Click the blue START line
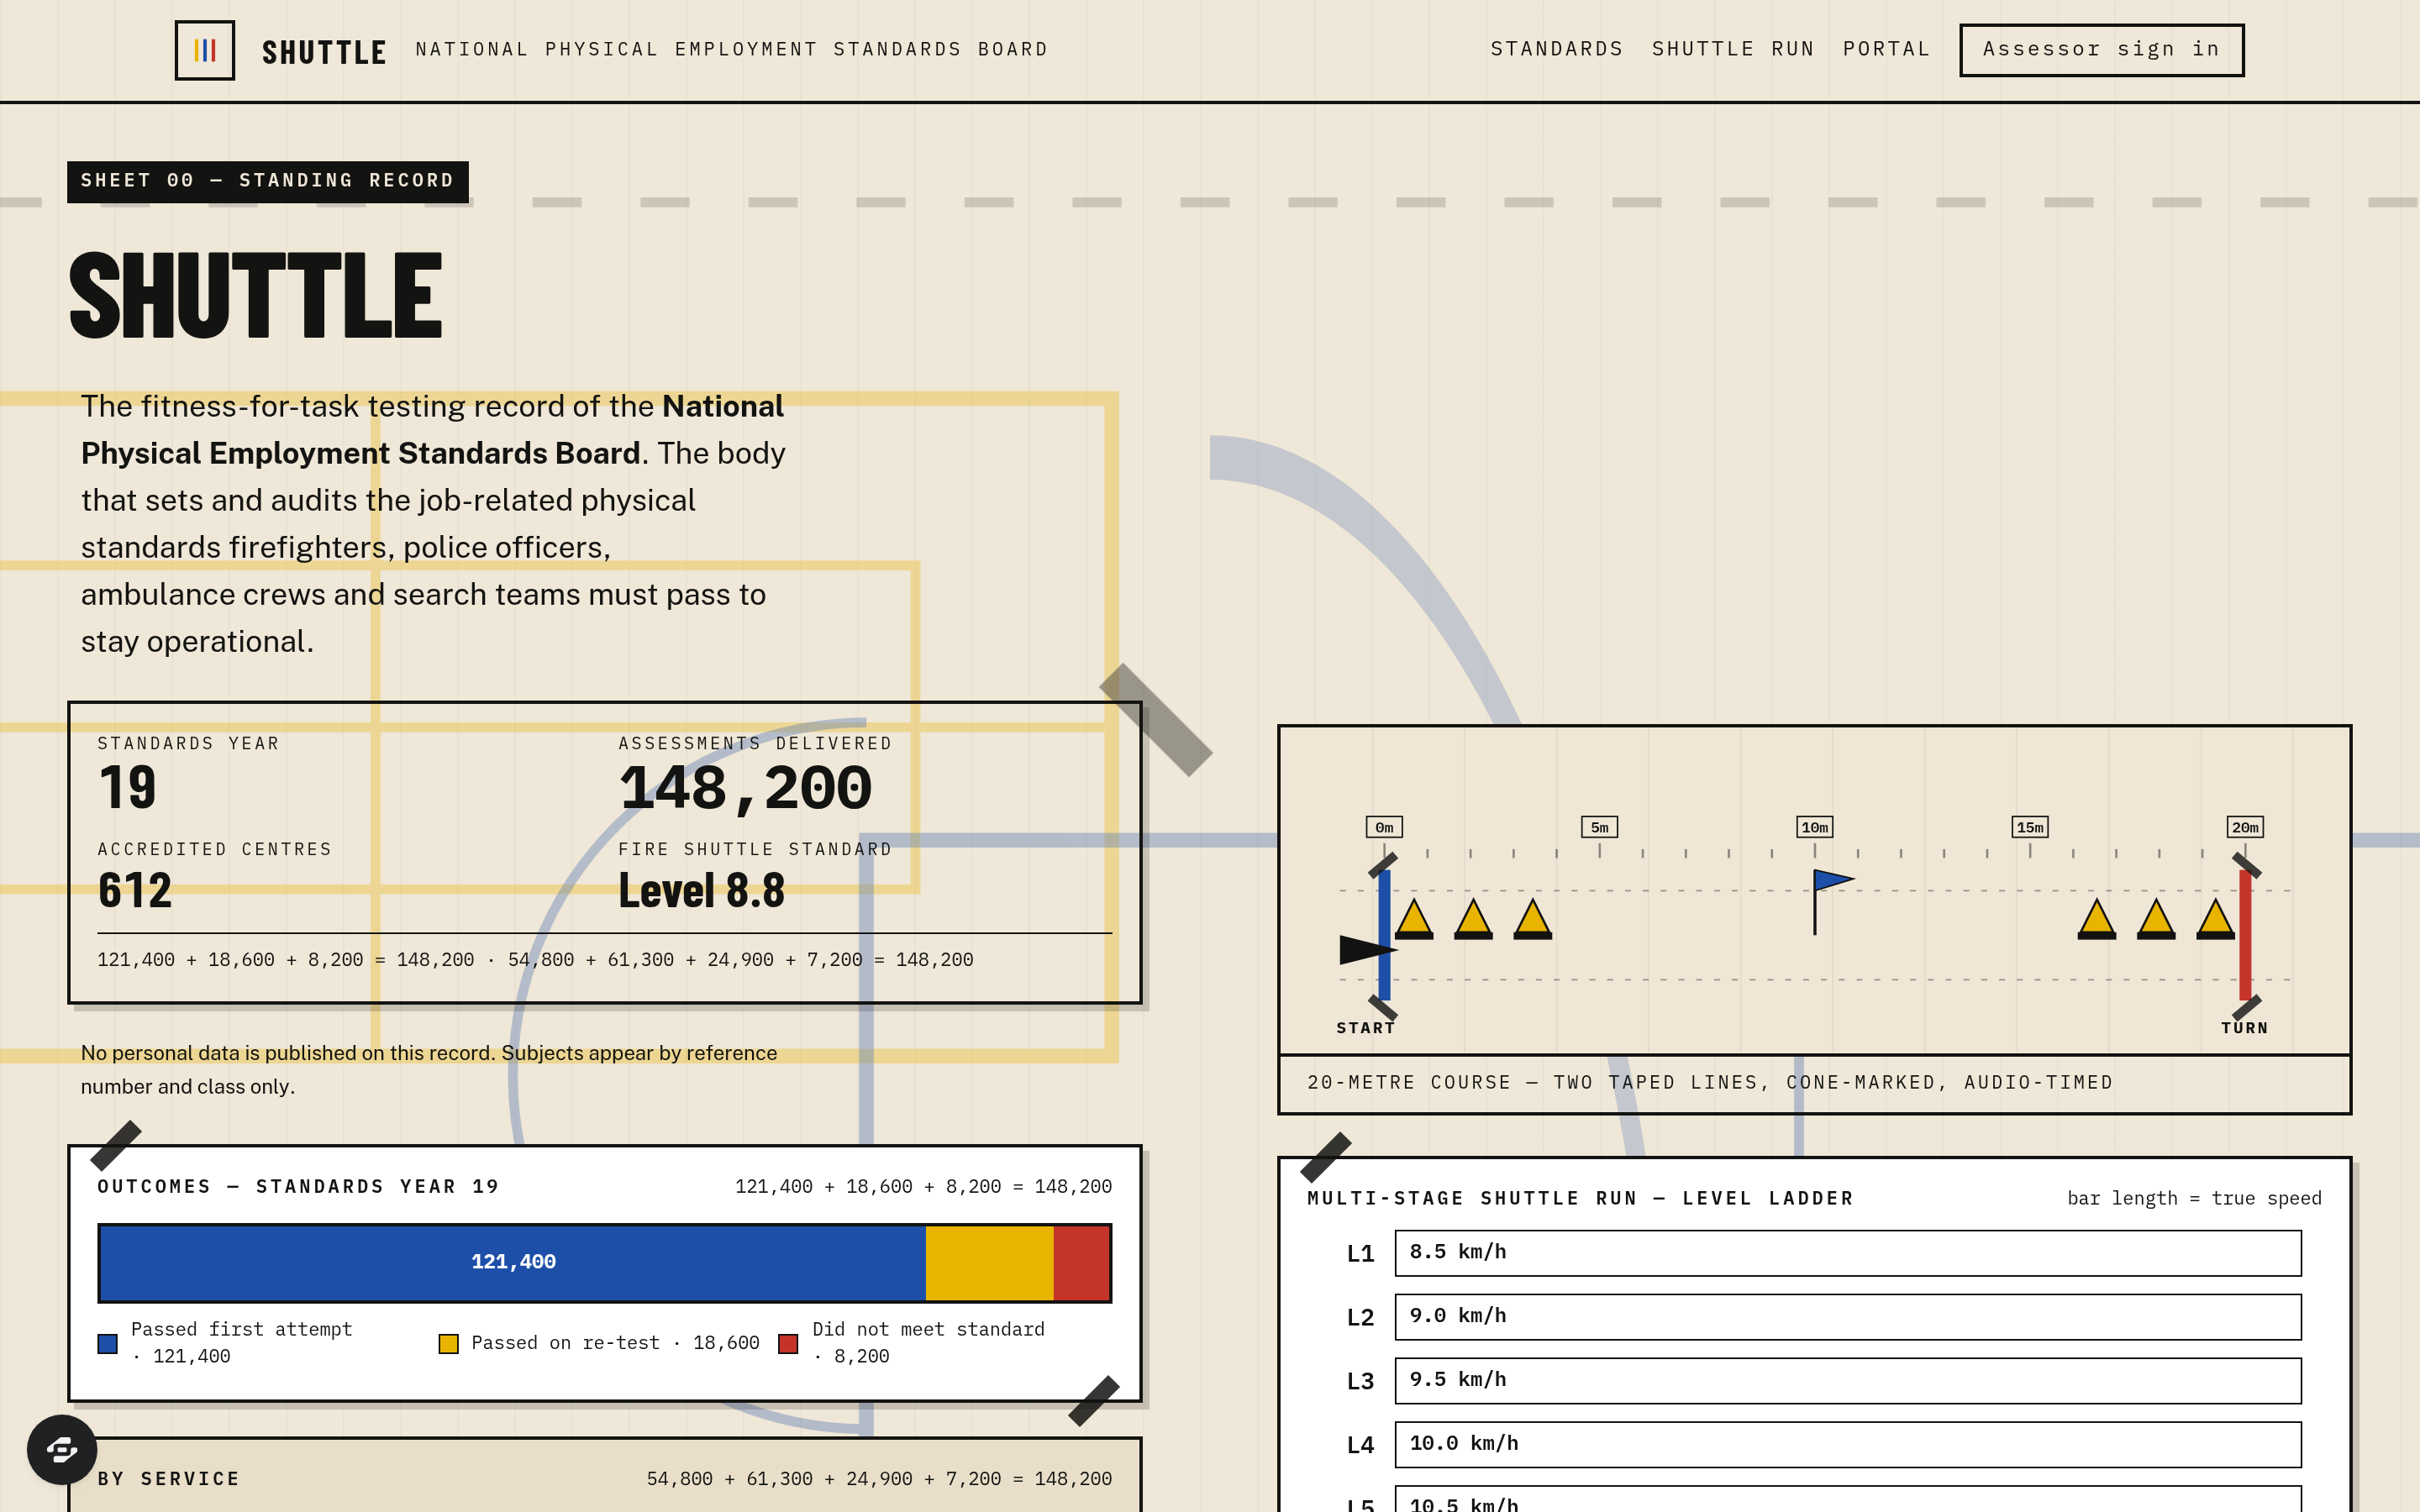The width and height of the screenshot is (2420, 1512). click(x=1384, y=934)
